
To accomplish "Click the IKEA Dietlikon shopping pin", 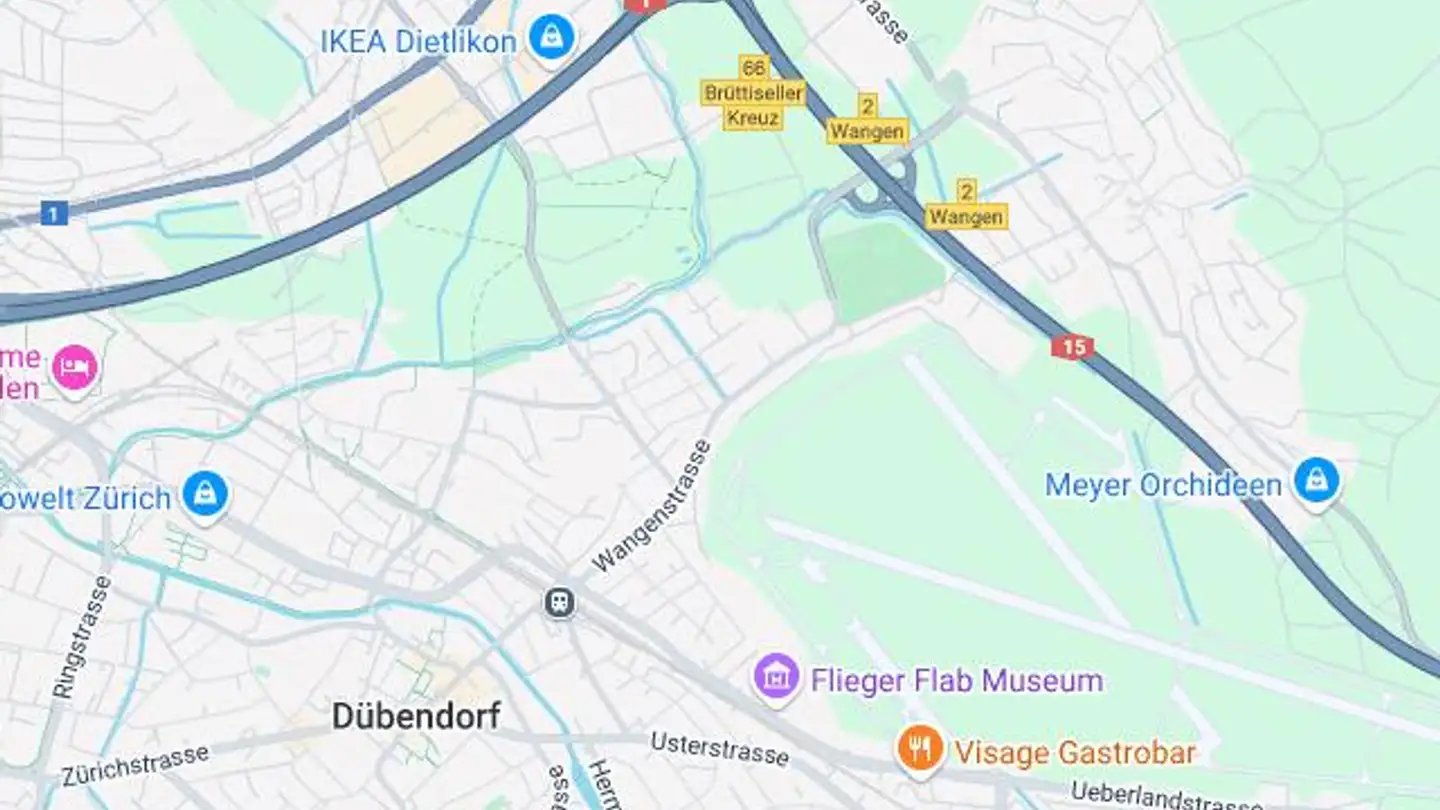I will (552, 39).
